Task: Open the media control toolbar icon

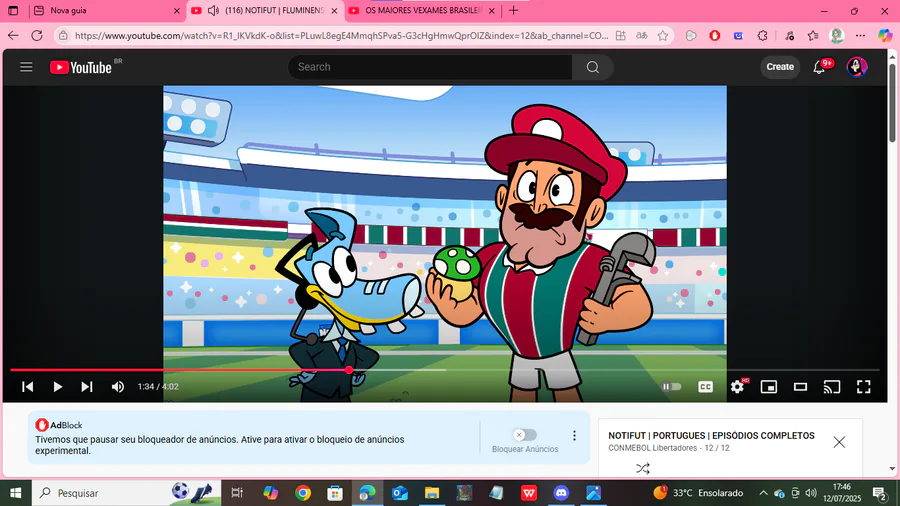Action: click(789, 36)
